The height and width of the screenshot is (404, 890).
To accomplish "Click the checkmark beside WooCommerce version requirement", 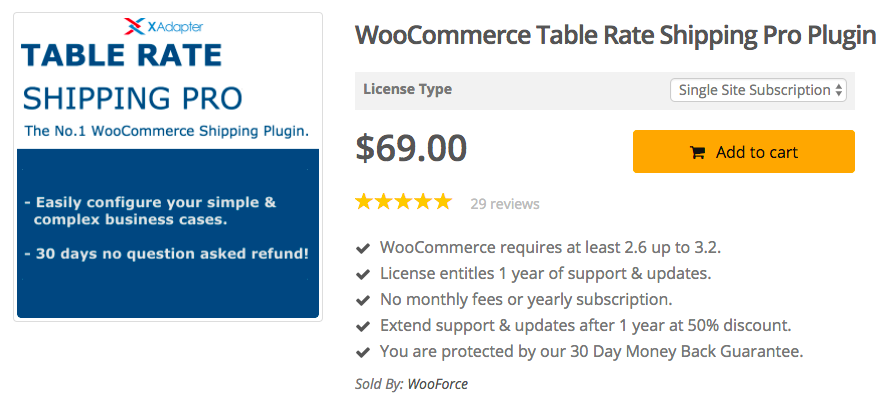I will (363, 247).
